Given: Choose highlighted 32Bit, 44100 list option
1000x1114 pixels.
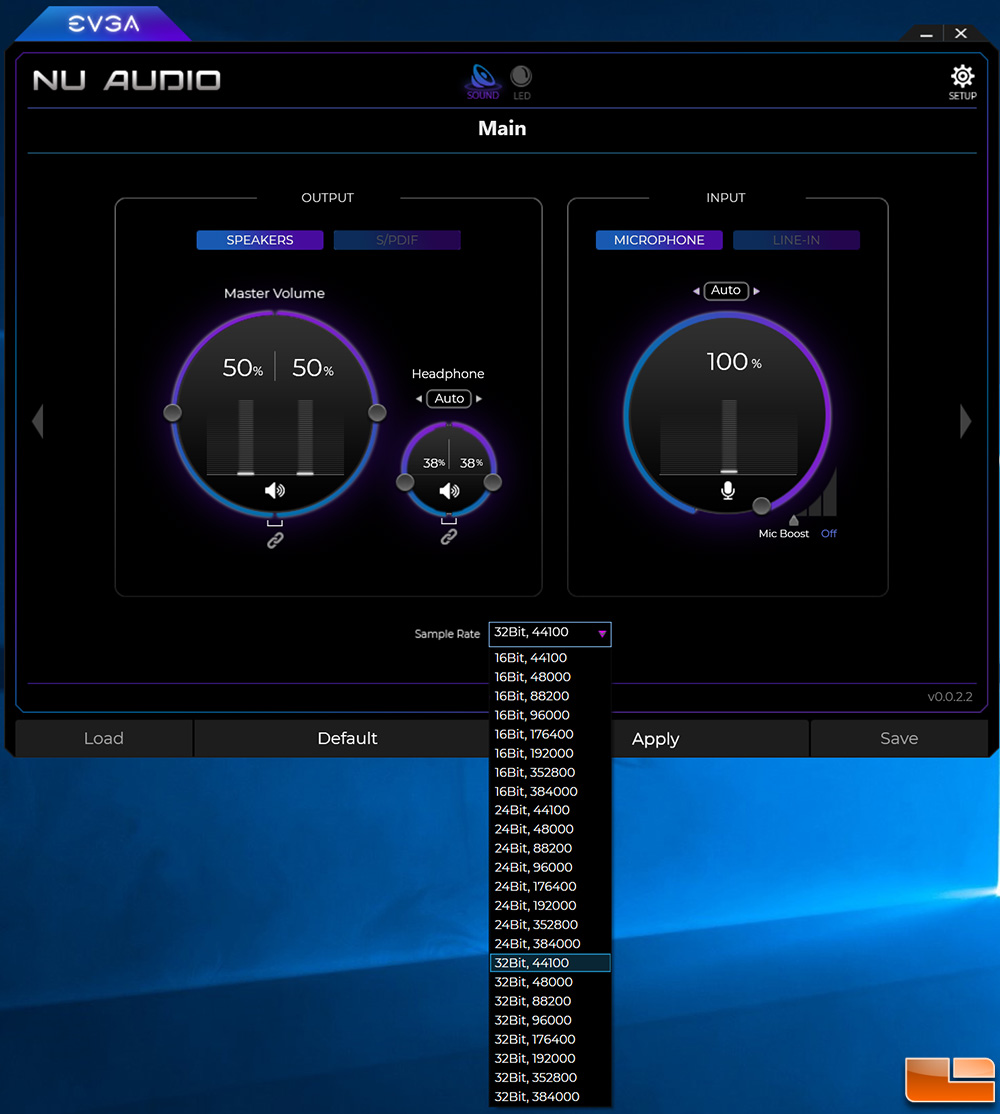Looking at the screenshot, I should [550, 963].
